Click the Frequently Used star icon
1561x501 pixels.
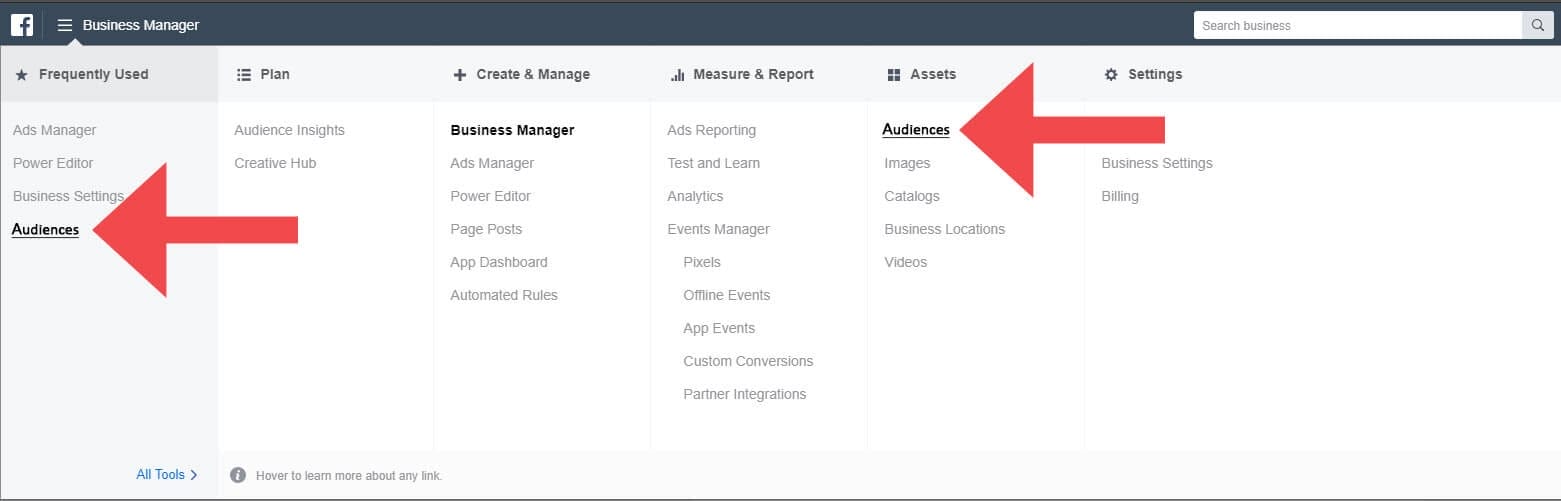pyautogui.click(x=22, y=75)
